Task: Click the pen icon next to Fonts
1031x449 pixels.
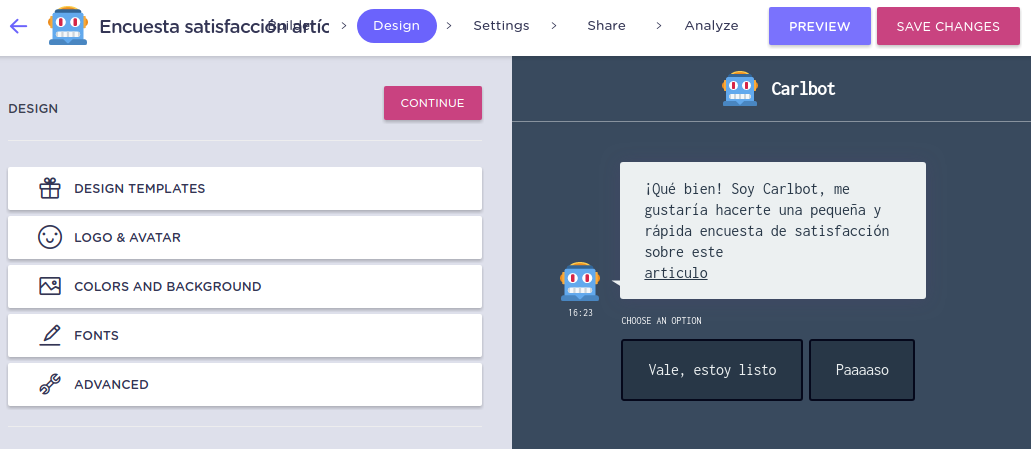Action: (x=50, y=335)
